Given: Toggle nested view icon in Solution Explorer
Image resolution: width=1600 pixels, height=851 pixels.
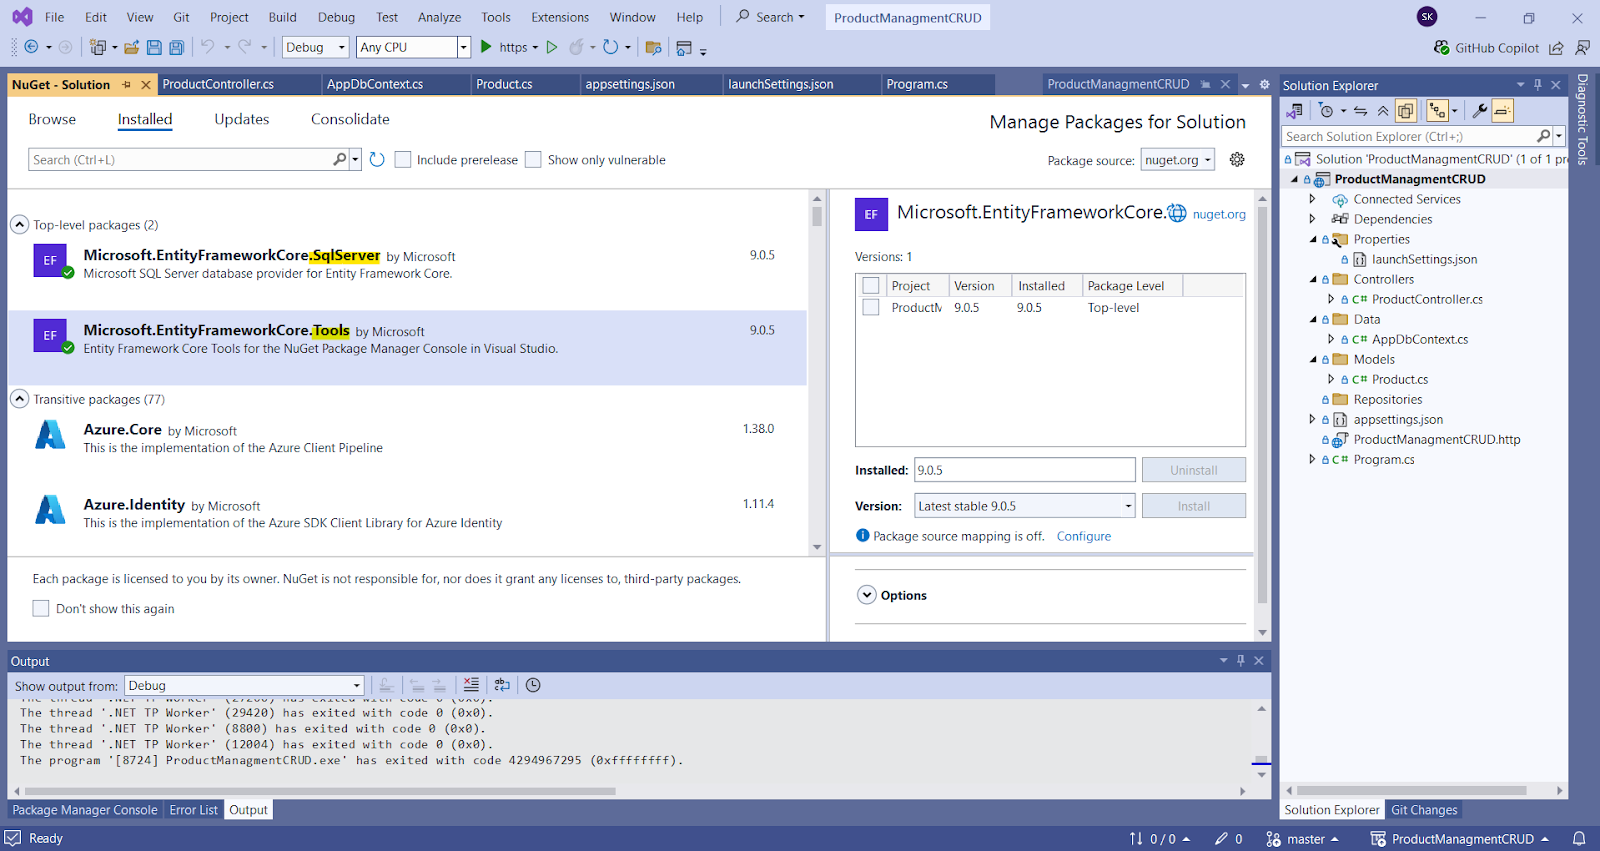Looking at the screenshot, I should pos(1437,111).
